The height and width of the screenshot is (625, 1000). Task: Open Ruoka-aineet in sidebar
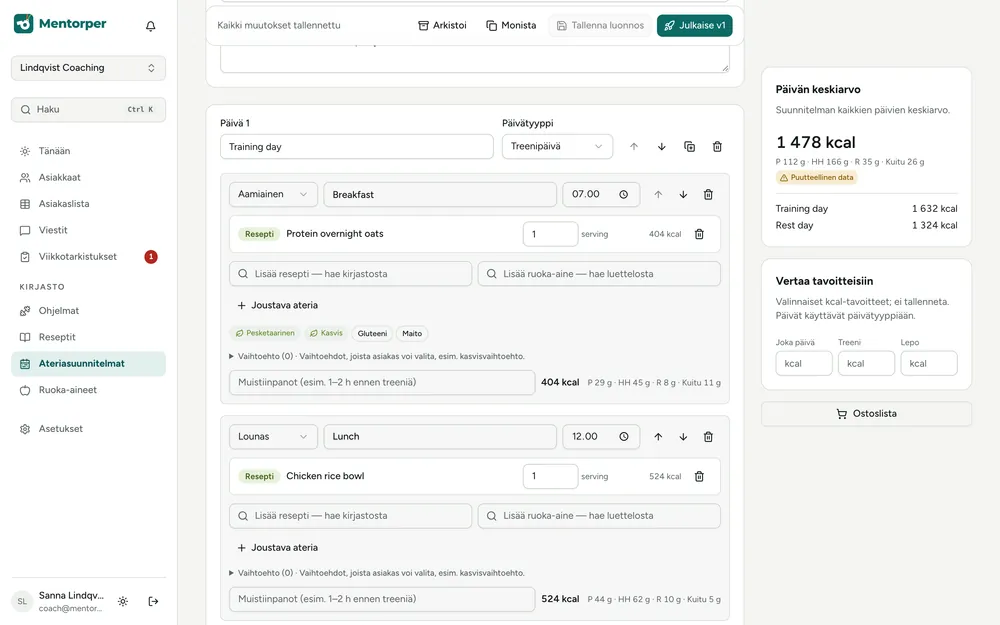(88, 390)
